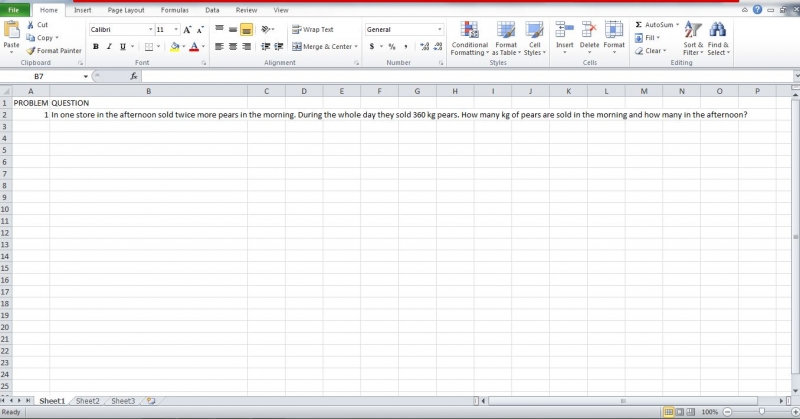Click the AutoSum sigma icon

click(x=639, y=24)
